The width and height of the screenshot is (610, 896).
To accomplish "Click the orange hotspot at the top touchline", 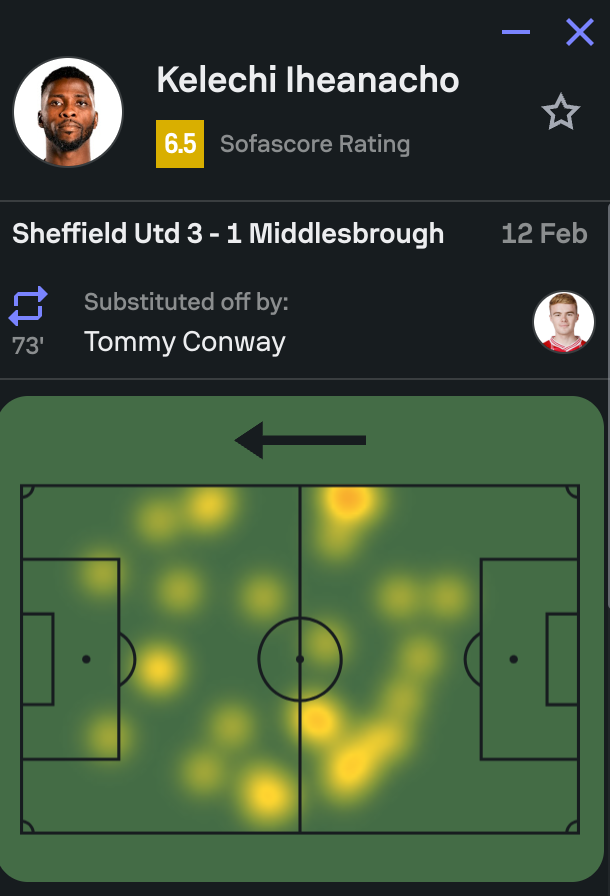I will [x=347, y=497].
